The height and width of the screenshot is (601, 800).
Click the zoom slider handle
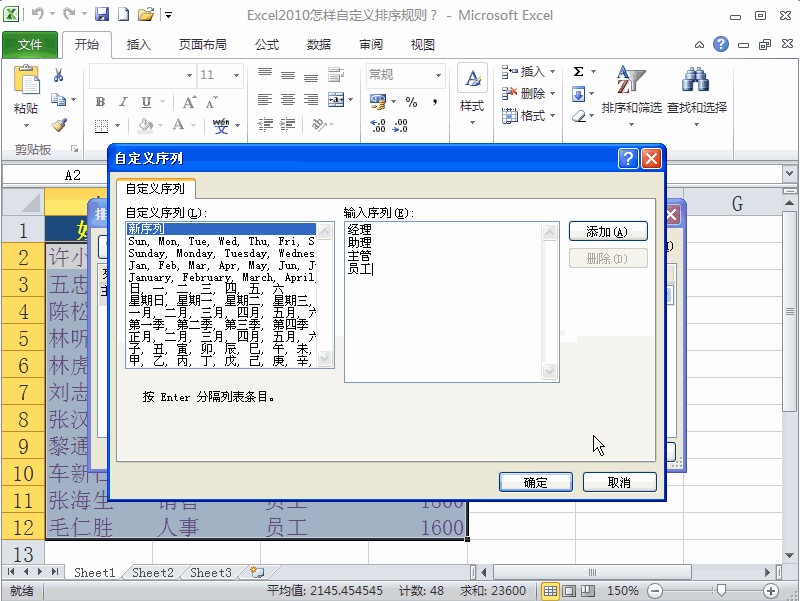tap(721, 591)
